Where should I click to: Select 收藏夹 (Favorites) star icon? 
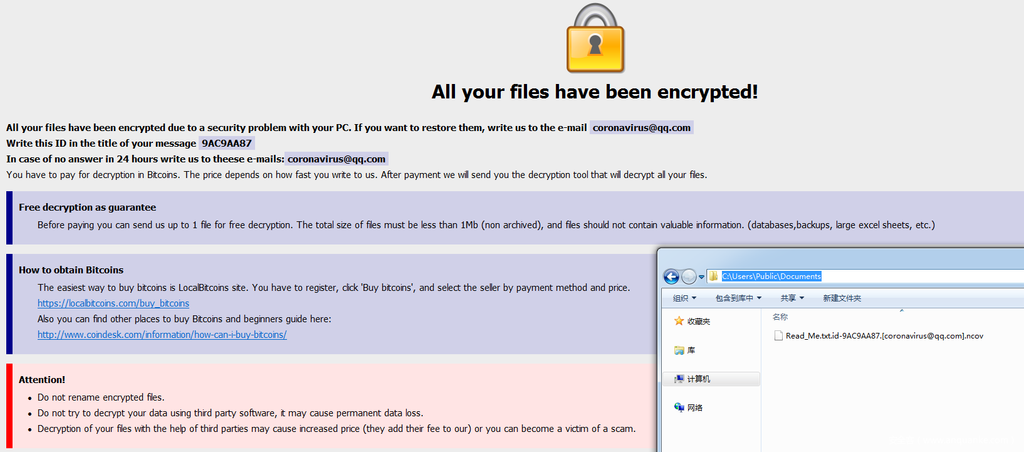coord(679,321)
